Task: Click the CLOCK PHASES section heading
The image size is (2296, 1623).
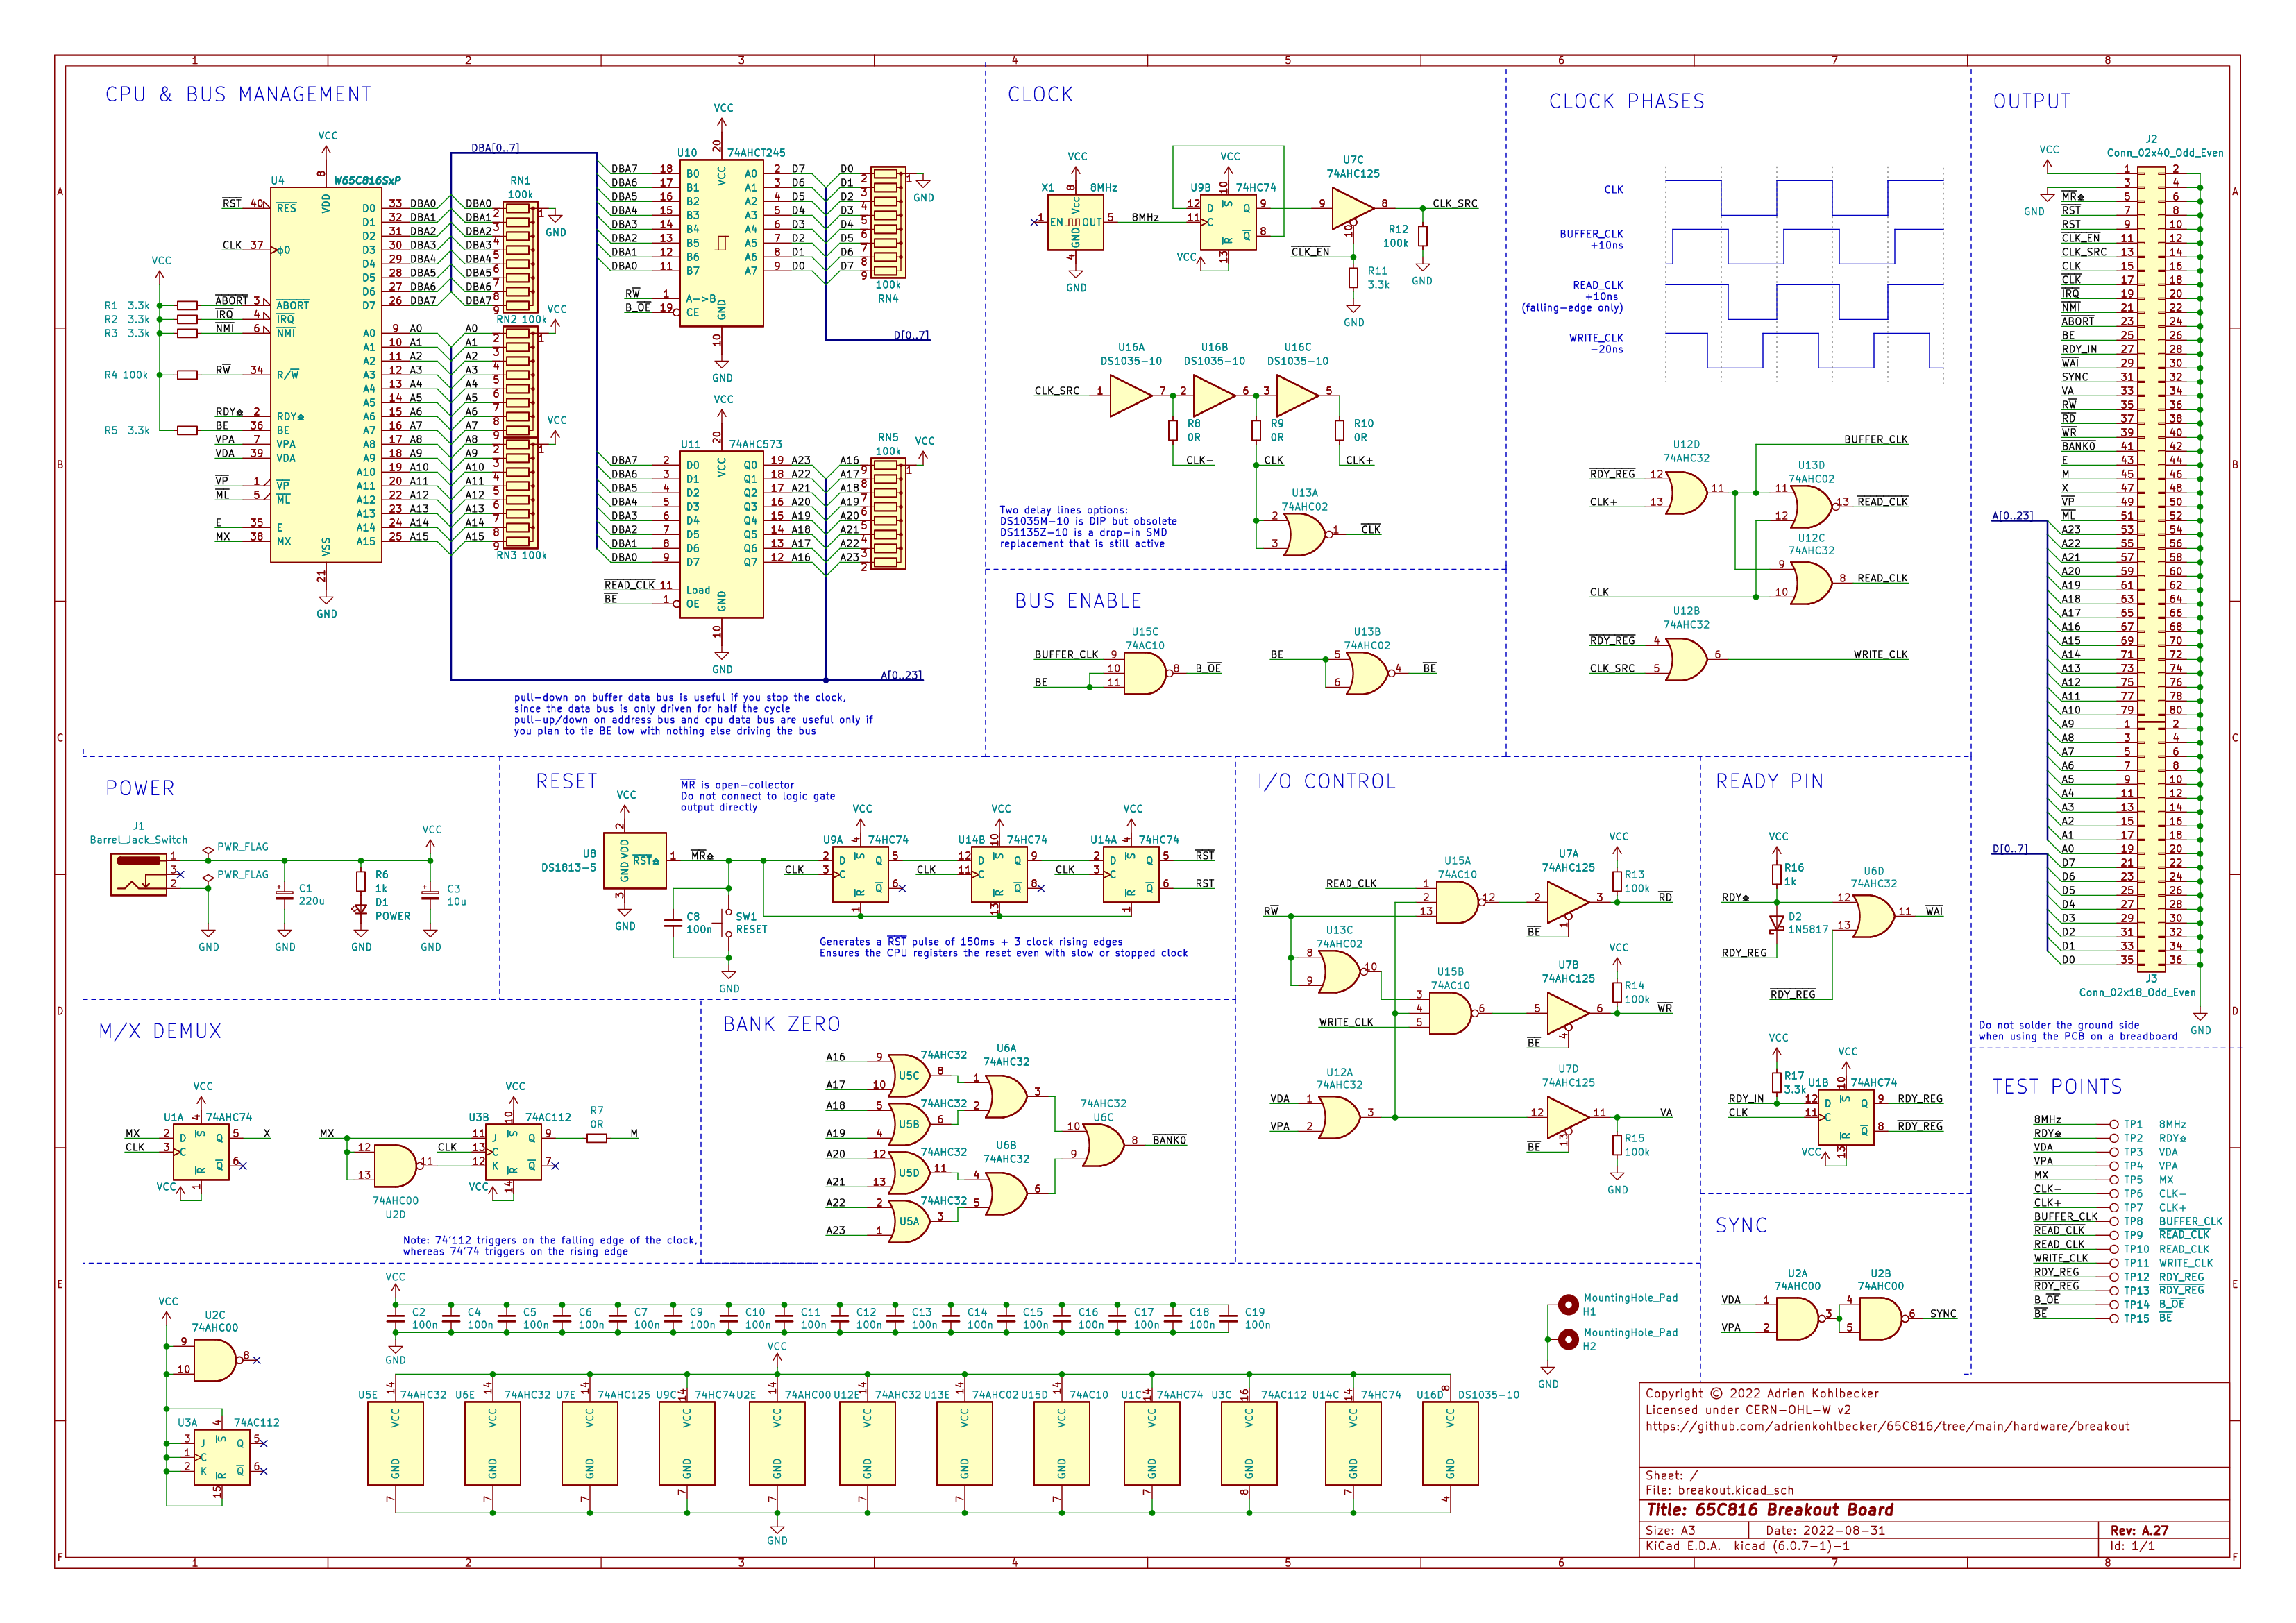Action: point(1626,102)
